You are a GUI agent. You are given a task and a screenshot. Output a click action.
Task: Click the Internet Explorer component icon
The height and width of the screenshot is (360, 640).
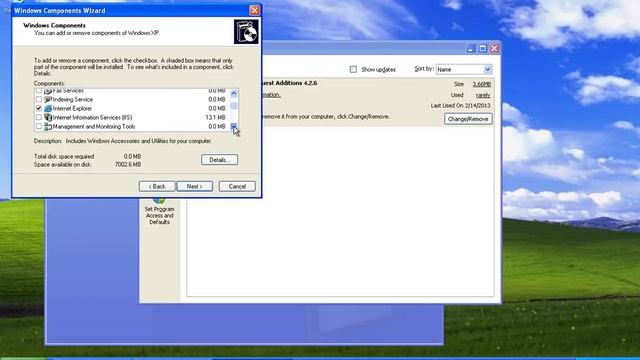pyautogui.click(x=48, y=108)
